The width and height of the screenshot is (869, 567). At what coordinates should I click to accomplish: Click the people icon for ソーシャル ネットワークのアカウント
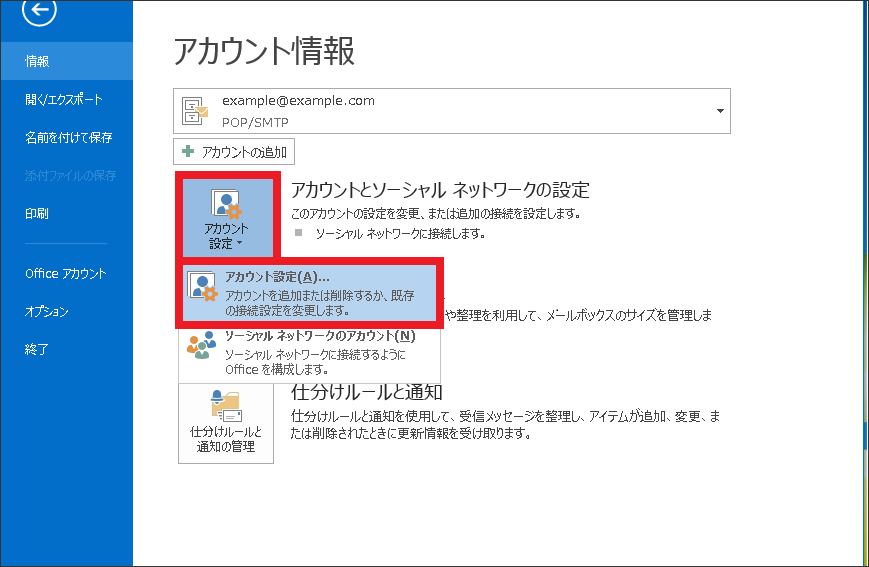click(x=201, y=346)
